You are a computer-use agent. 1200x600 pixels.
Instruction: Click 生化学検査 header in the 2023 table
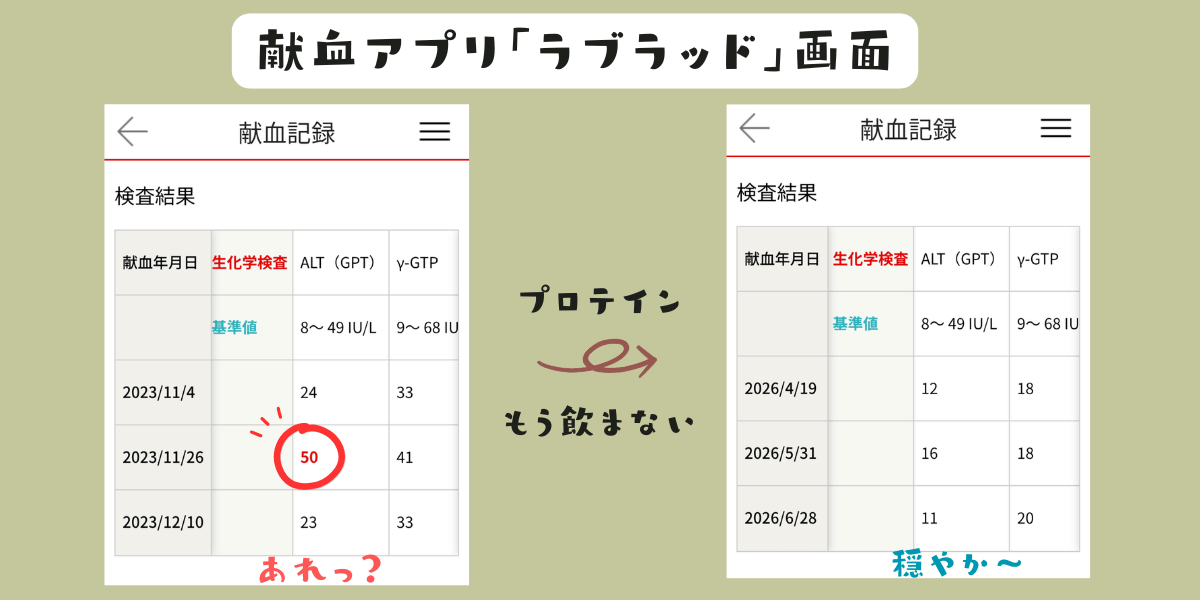250,263
